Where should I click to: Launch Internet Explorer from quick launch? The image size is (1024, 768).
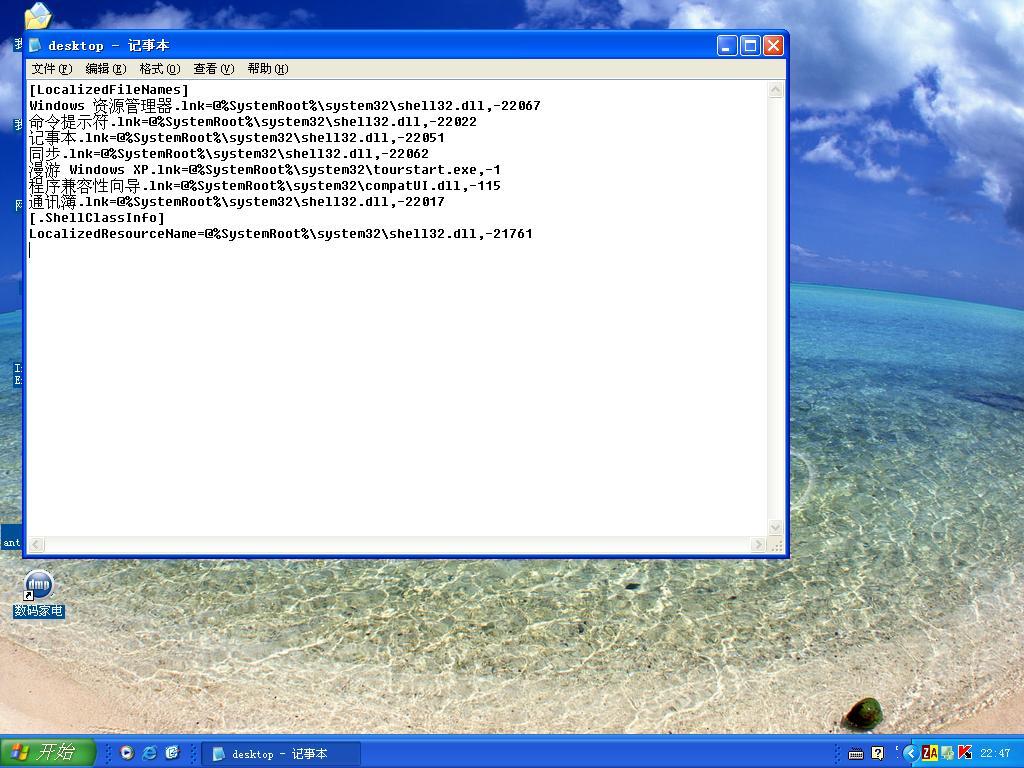(150, 753)
